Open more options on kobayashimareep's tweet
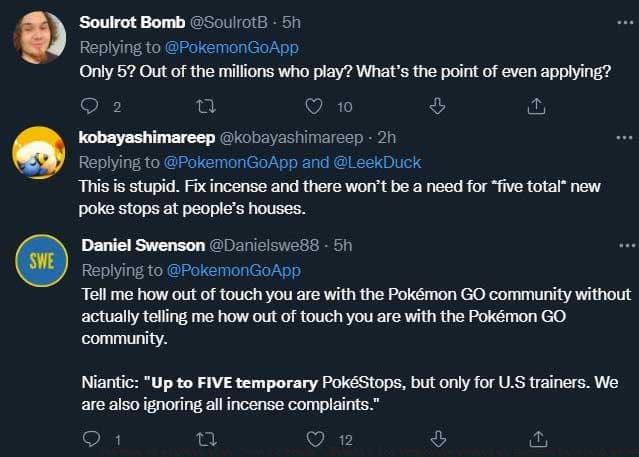The image size is (639, 457). 627,135
